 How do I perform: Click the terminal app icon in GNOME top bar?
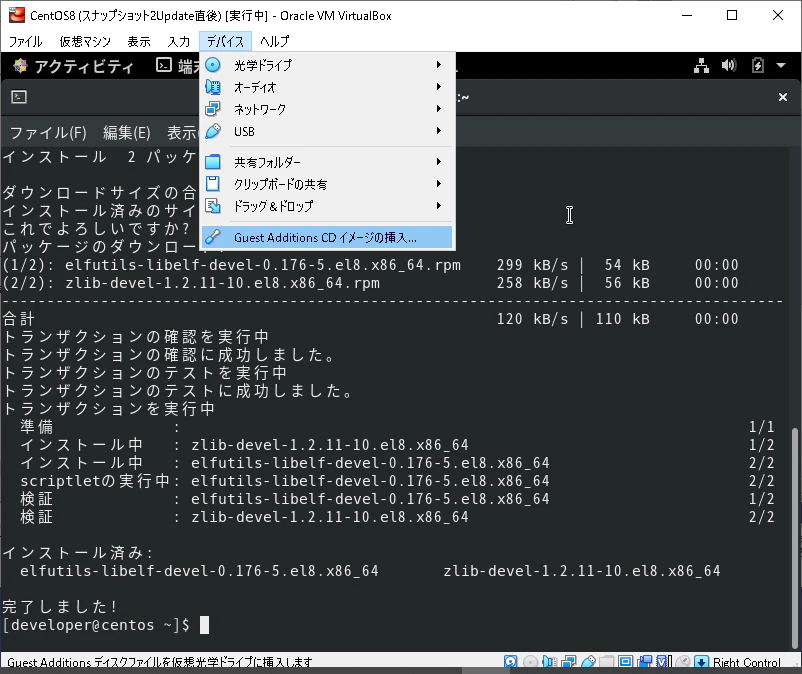(x=164, y=65)
